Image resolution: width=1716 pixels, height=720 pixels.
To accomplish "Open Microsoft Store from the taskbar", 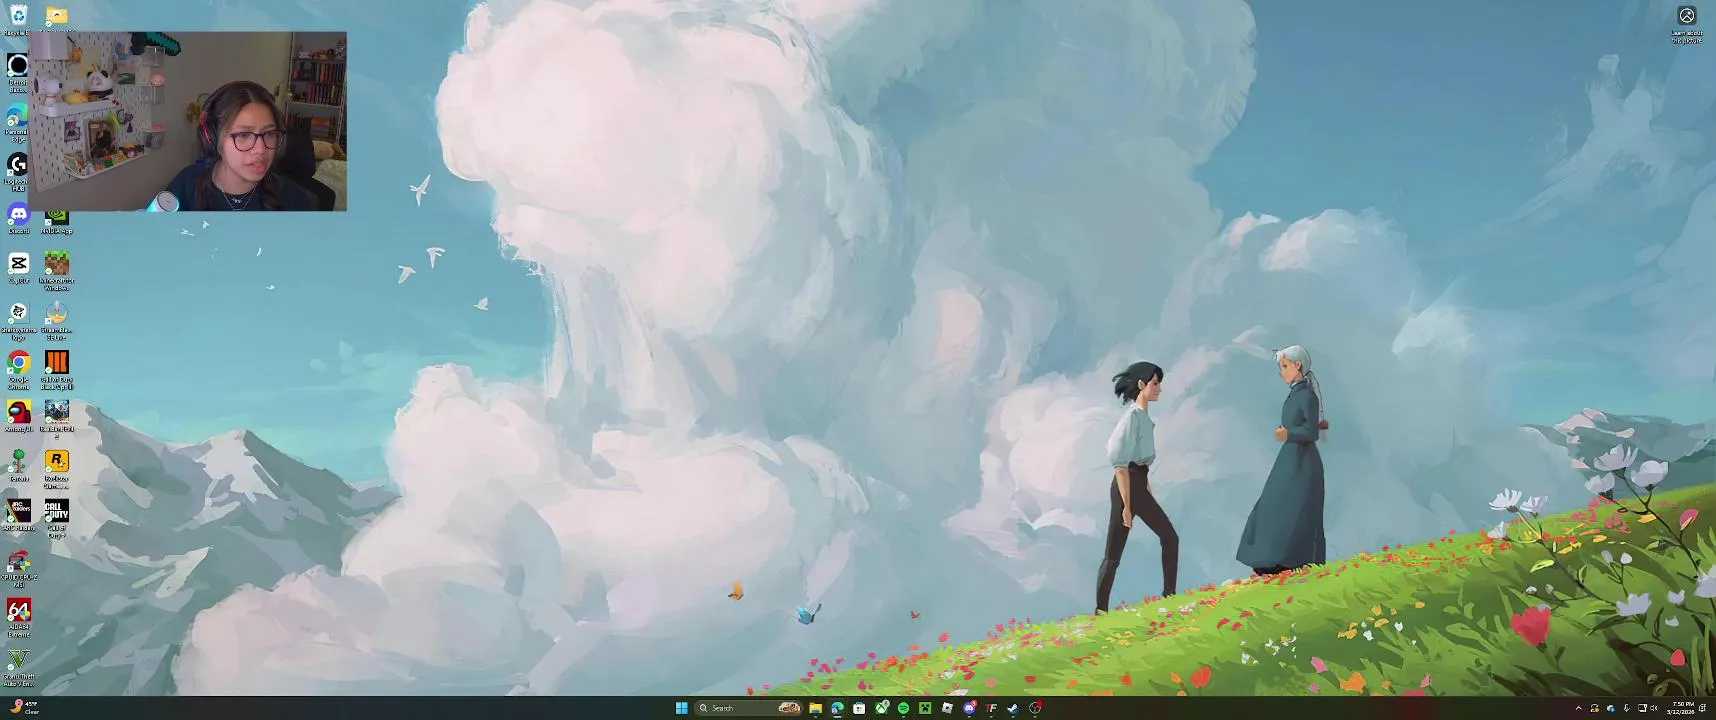I will (859, 708).
